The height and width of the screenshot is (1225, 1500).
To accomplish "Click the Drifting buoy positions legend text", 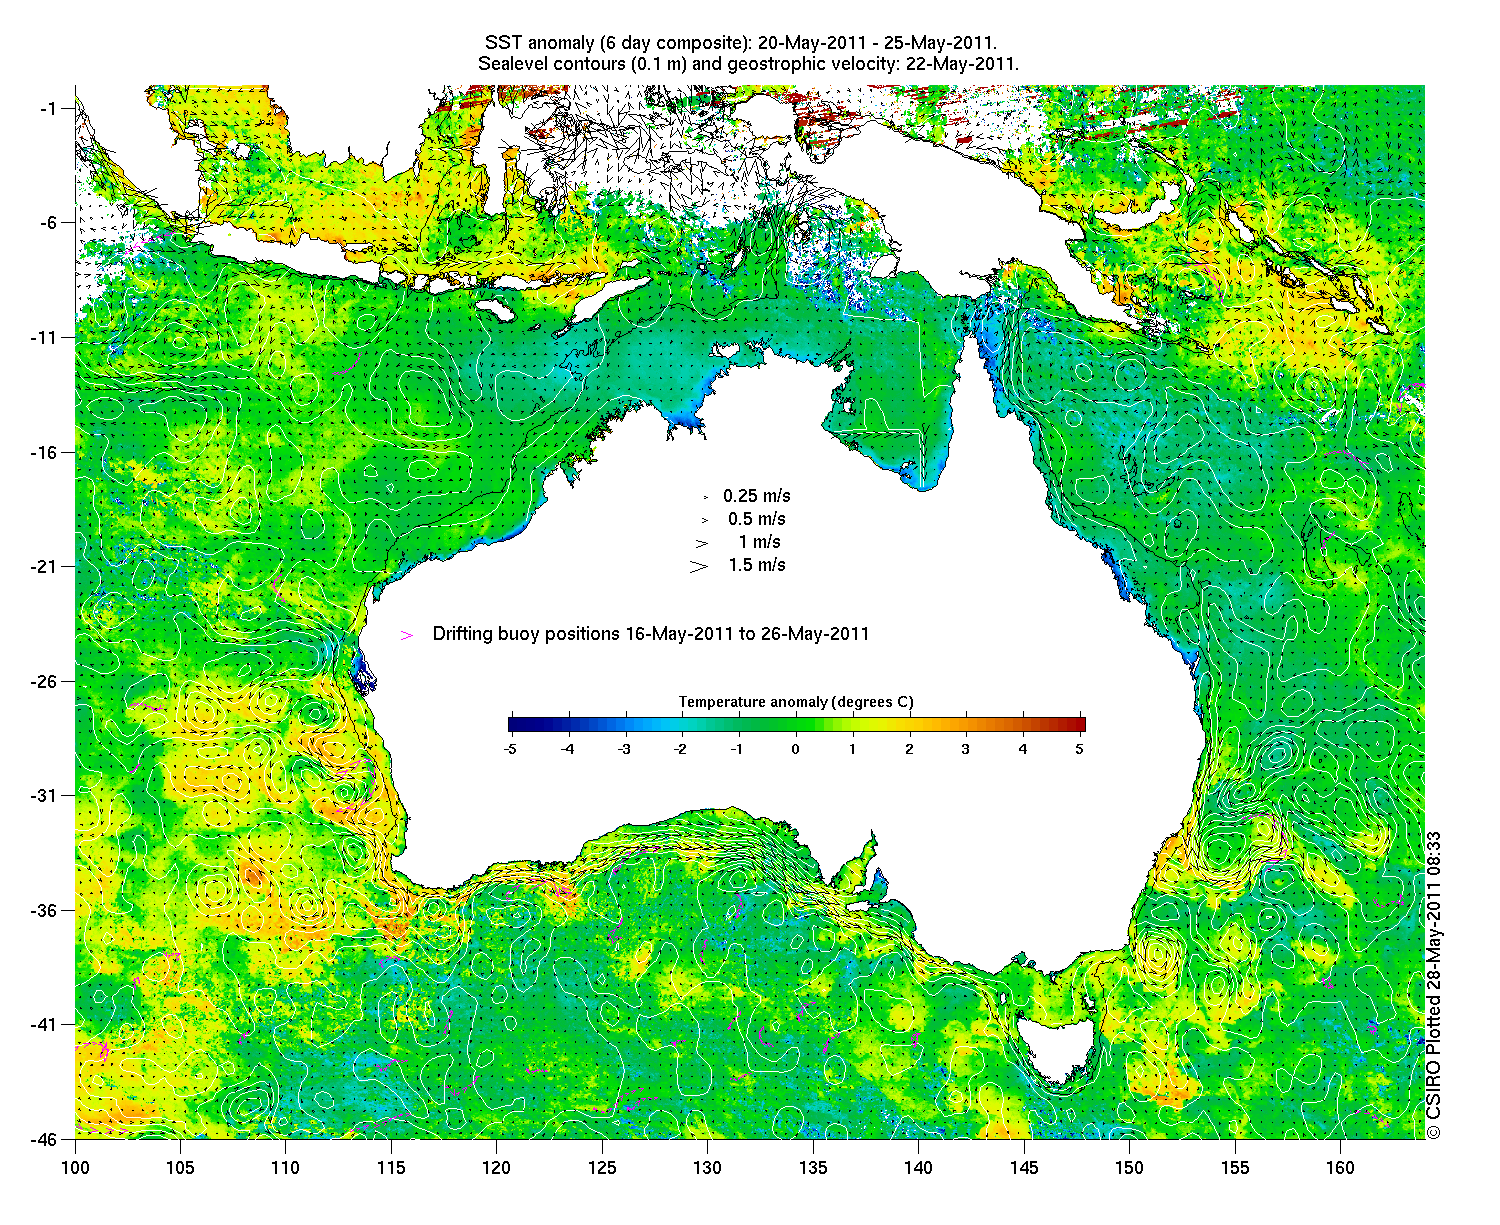I will pyautogui.click(x=651, y=634).
